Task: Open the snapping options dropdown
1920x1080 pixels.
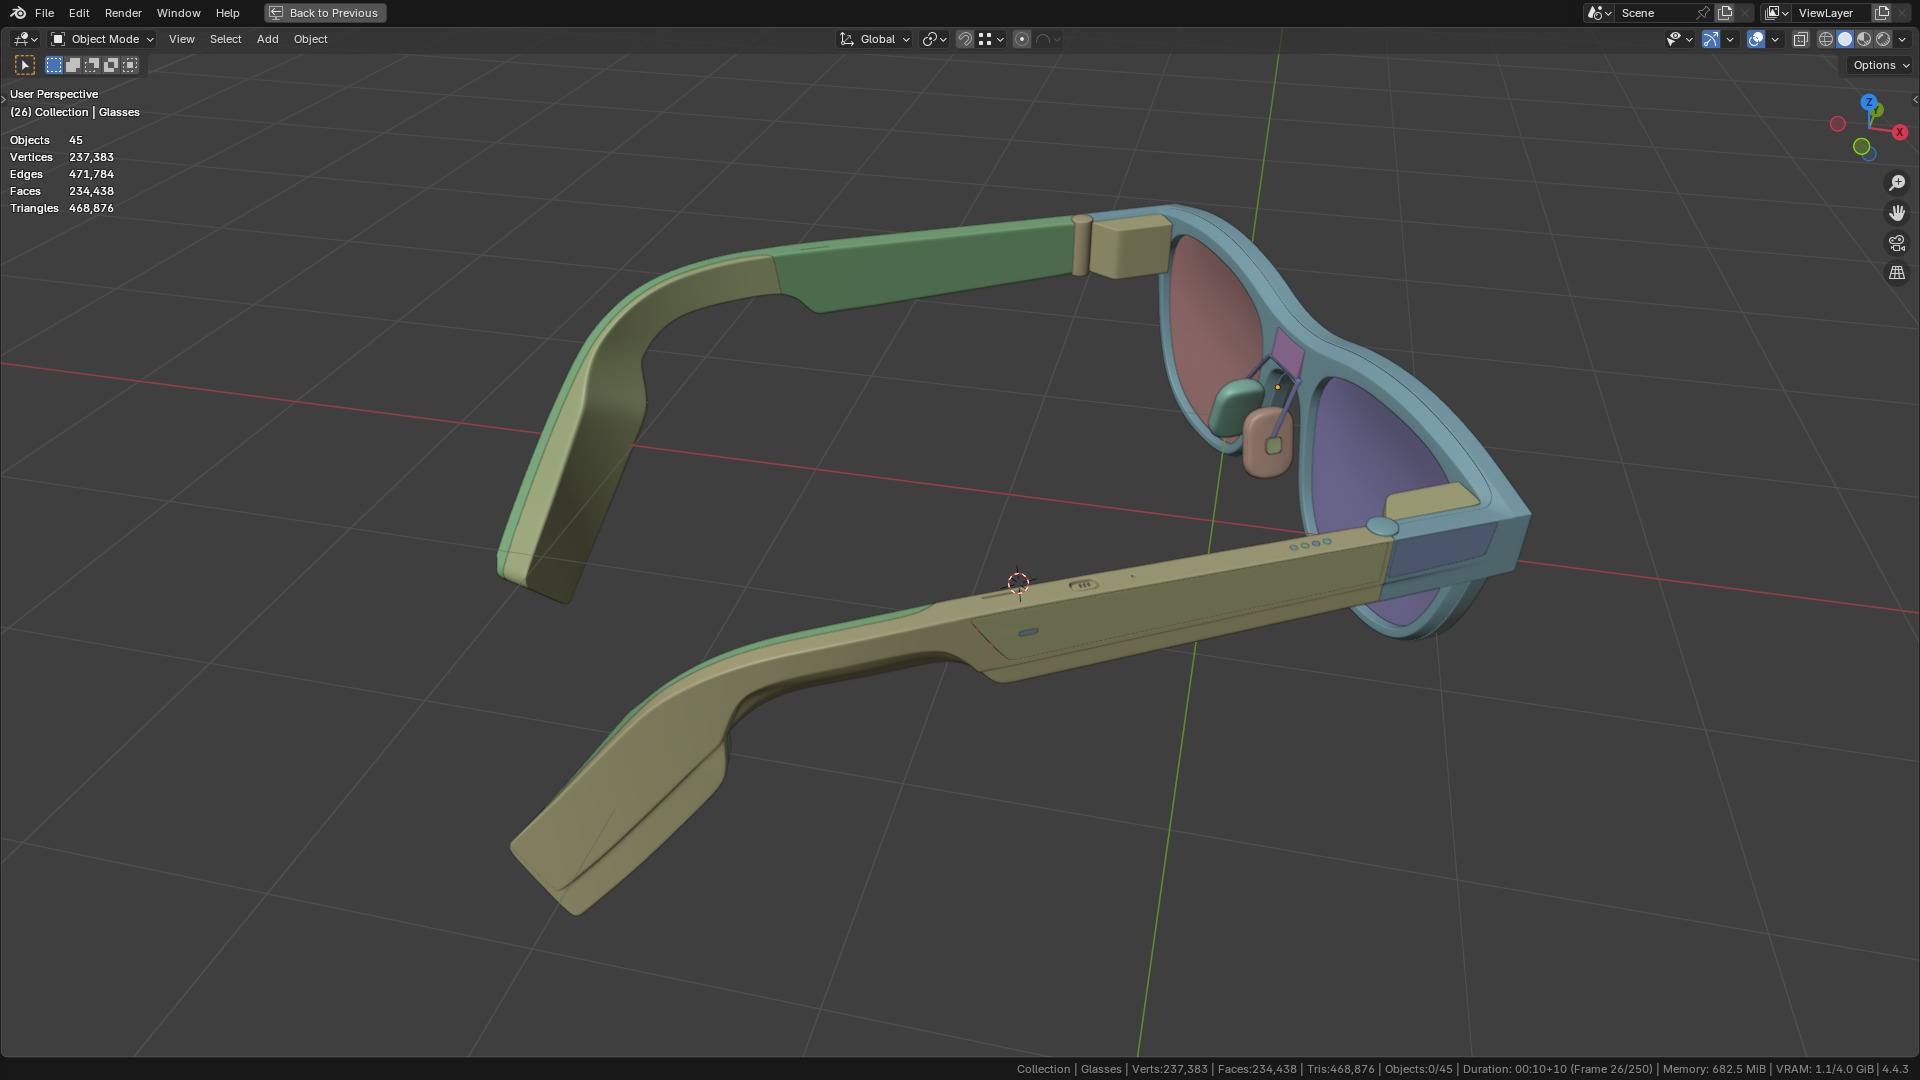Action: (x=991, y=39)
